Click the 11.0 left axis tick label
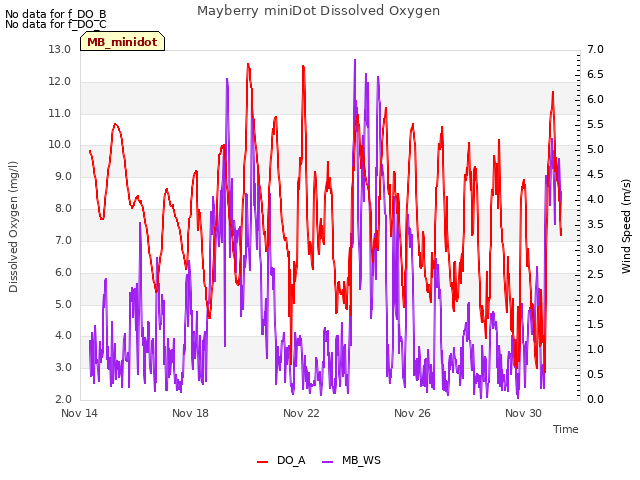Screen dimensions: 640x480 (60, 113)
